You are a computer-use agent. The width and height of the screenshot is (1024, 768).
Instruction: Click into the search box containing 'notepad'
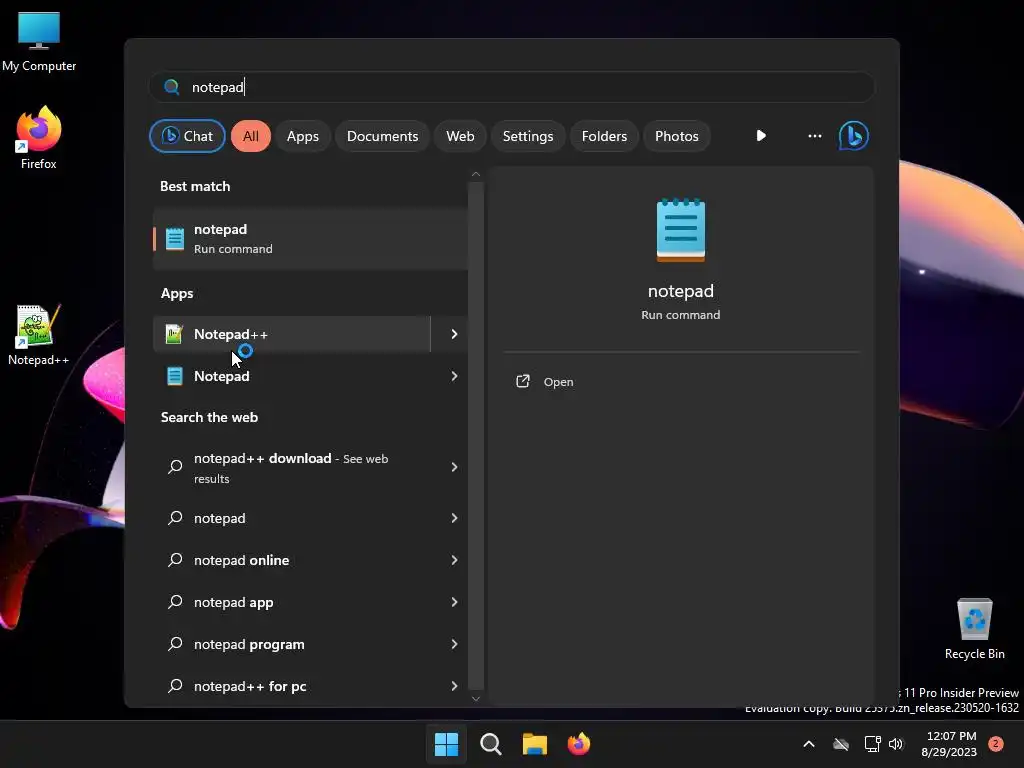coord(512,87)
